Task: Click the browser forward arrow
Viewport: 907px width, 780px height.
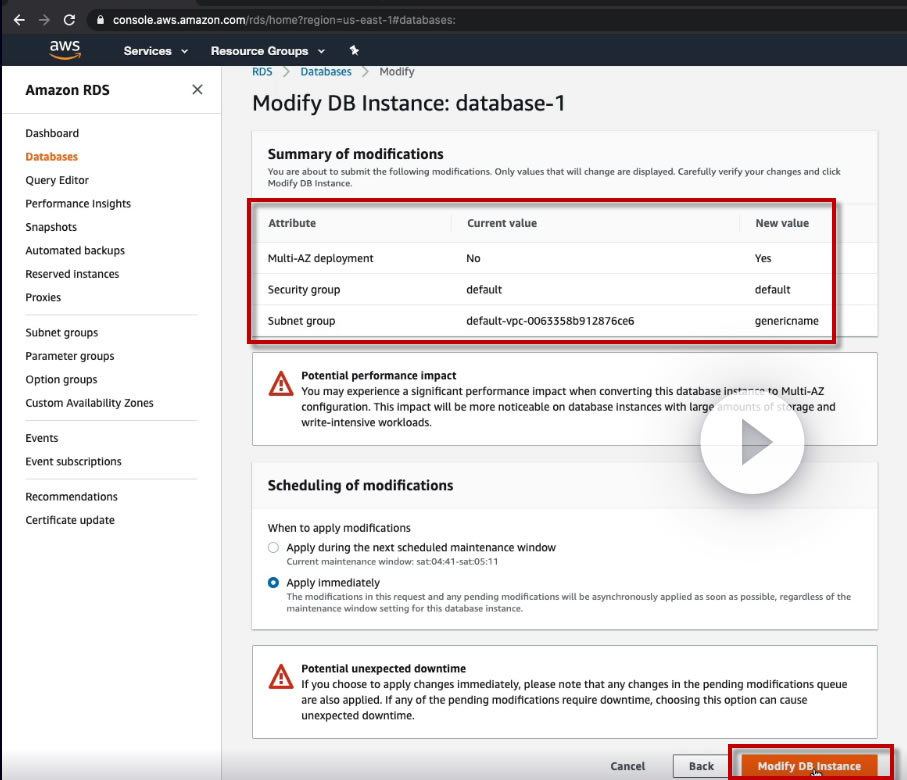Action: (44, 20)
